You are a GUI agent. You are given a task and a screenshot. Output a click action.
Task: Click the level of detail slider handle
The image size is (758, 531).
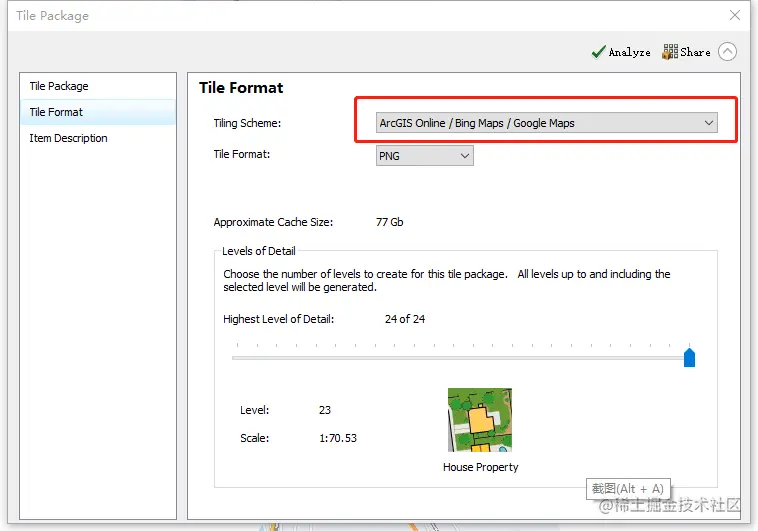(689, 358)
